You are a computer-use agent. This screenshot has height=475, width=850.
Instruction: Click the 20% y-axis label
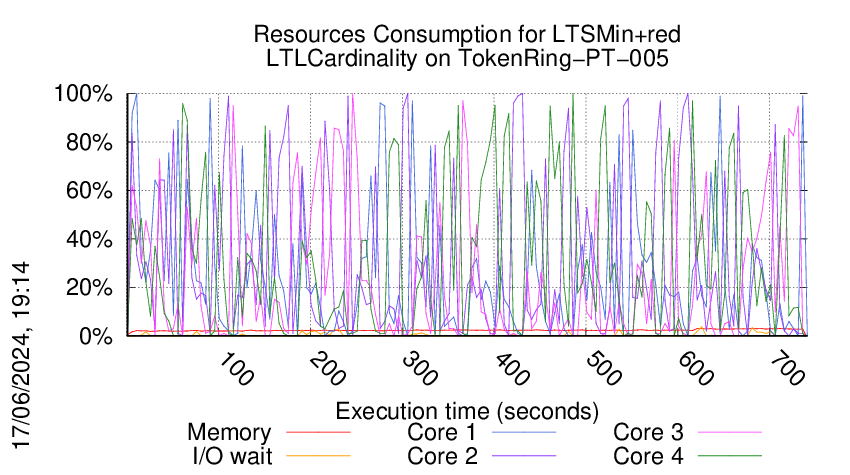click(89, 287)
